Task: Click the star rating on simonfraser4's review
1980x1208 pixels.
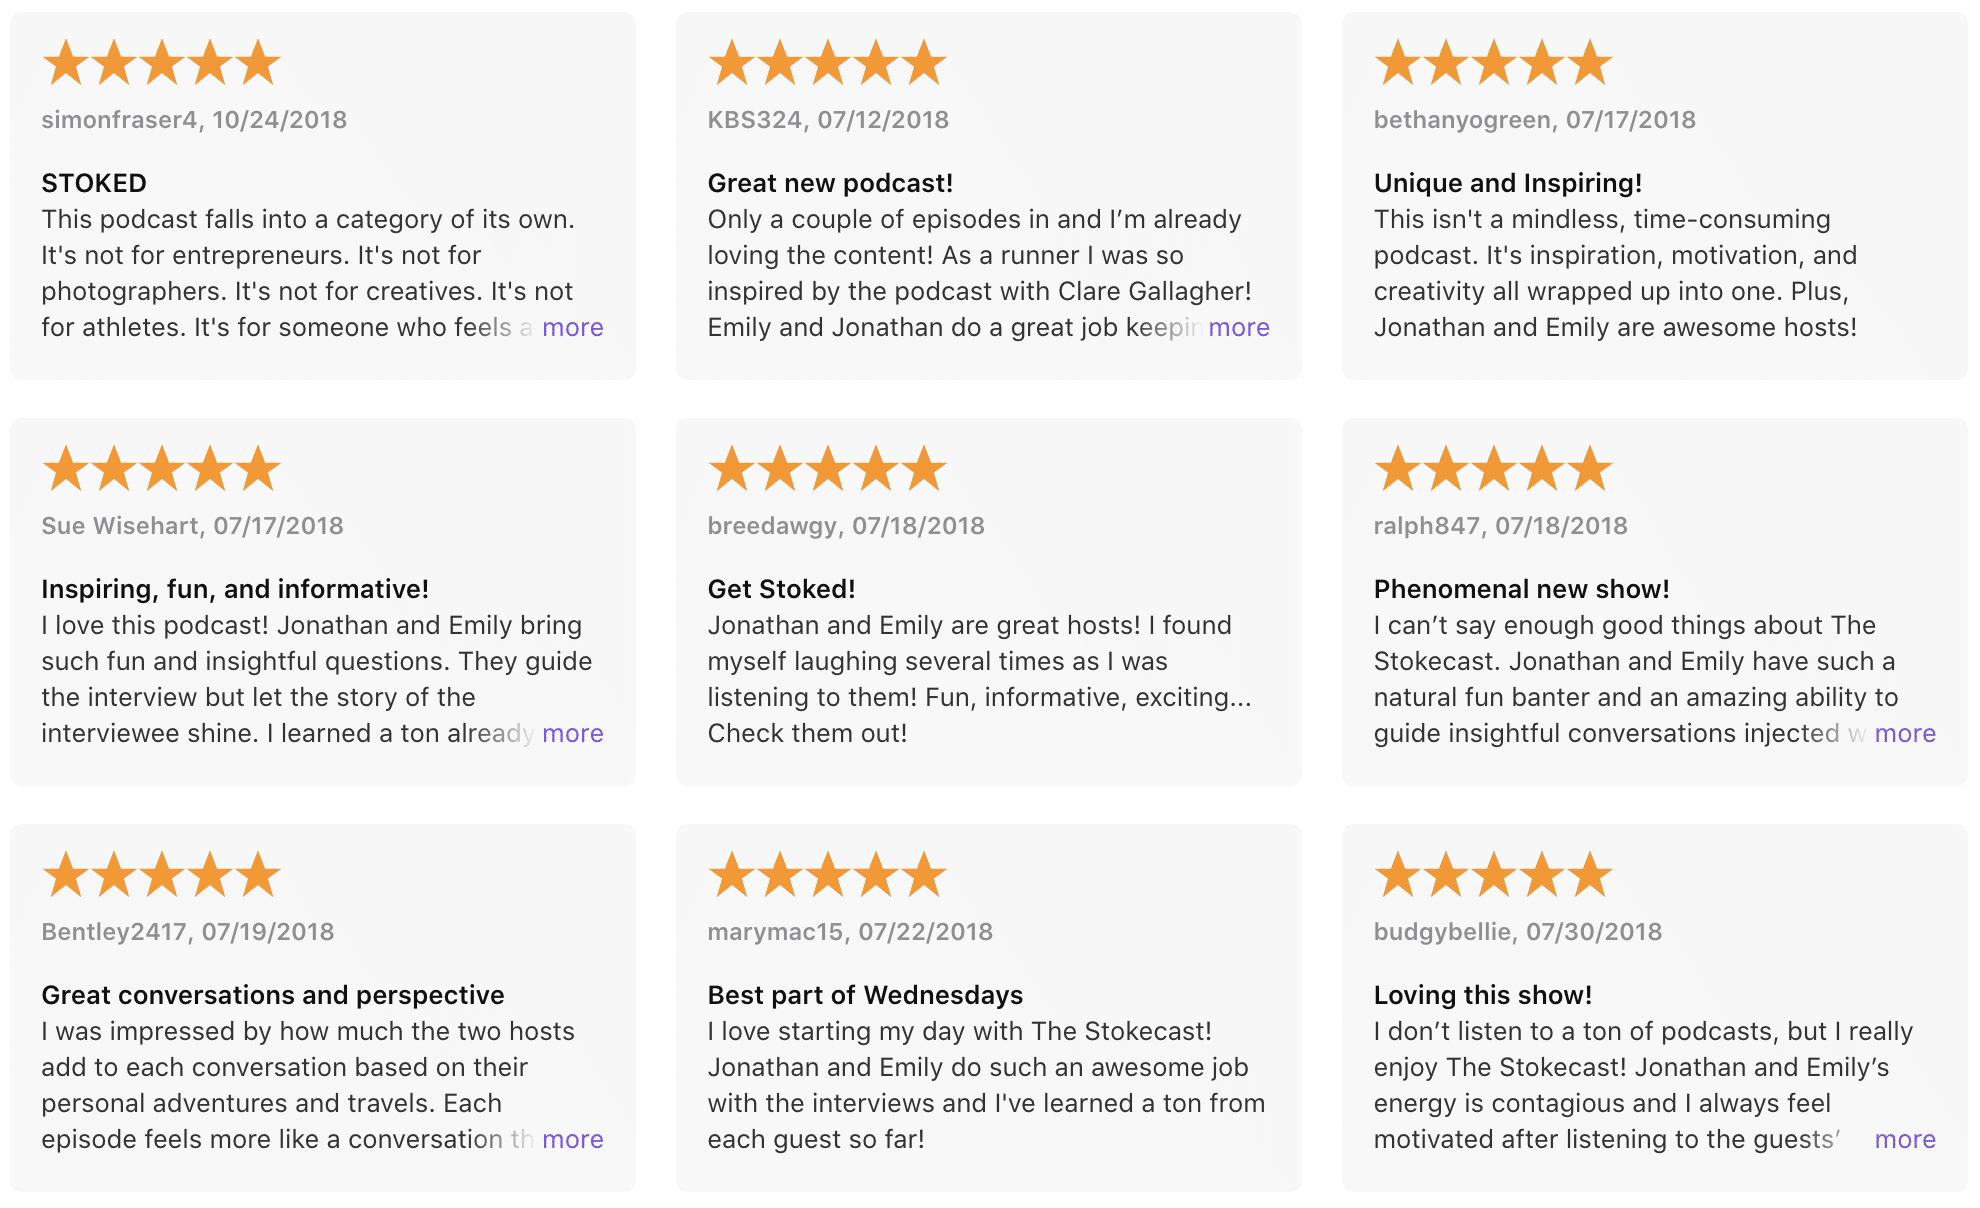Action: click(x=161, y=63)
